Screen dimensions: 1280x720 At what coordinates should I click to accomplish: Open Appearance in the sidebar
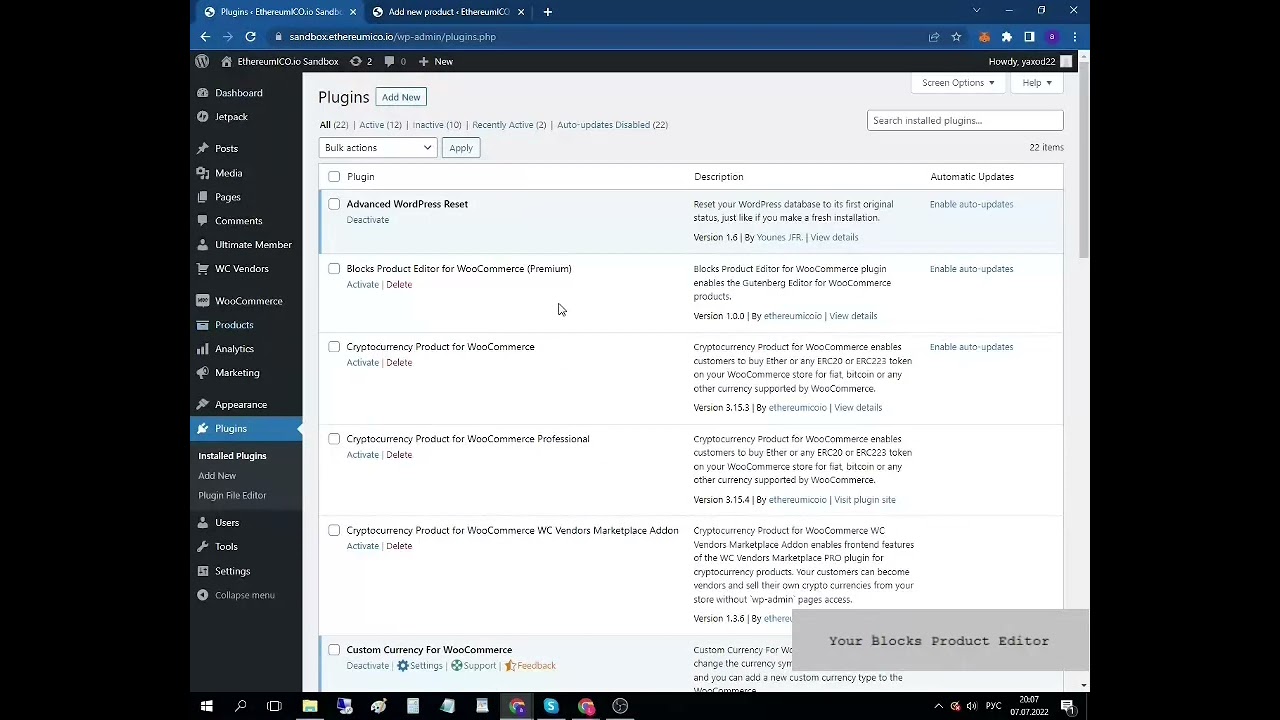pos(240,405)
